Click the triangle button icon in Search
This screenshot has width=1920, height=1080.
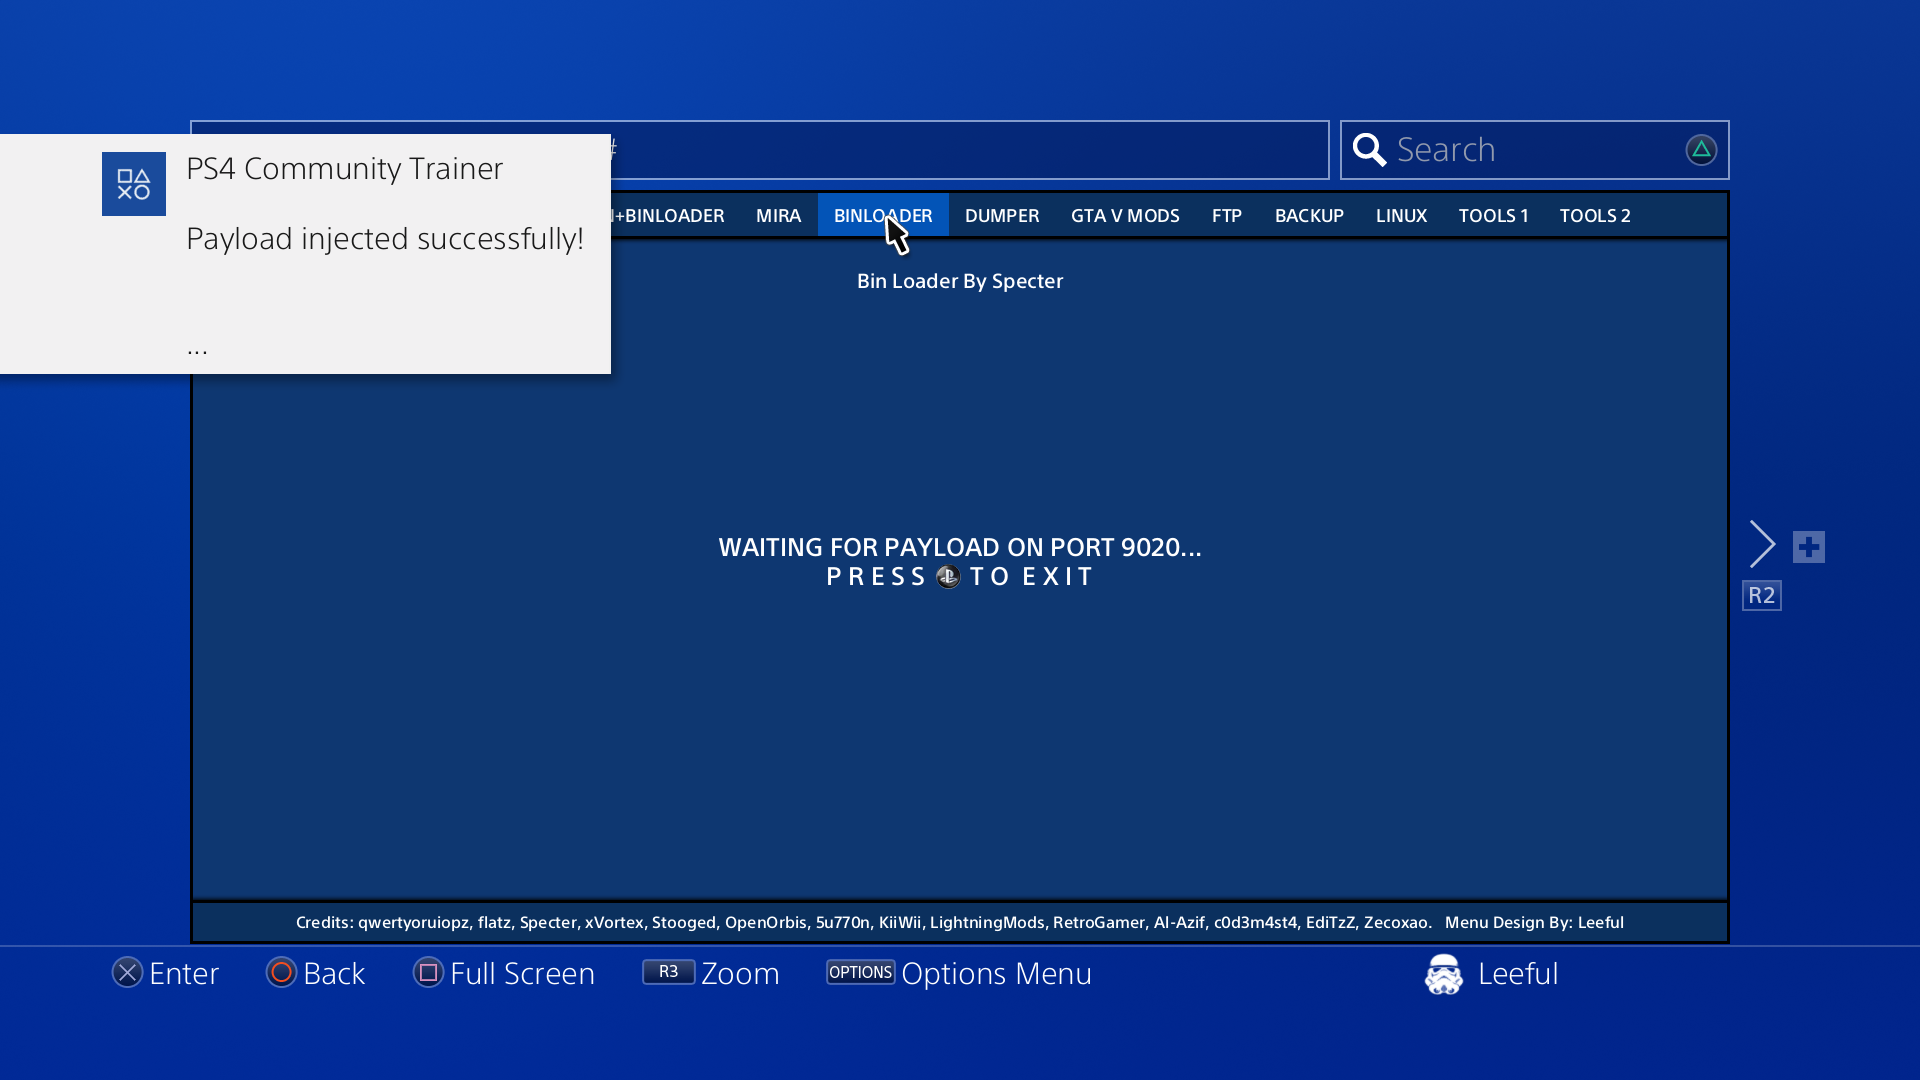pyautogui.click(x=1701, y=150)
